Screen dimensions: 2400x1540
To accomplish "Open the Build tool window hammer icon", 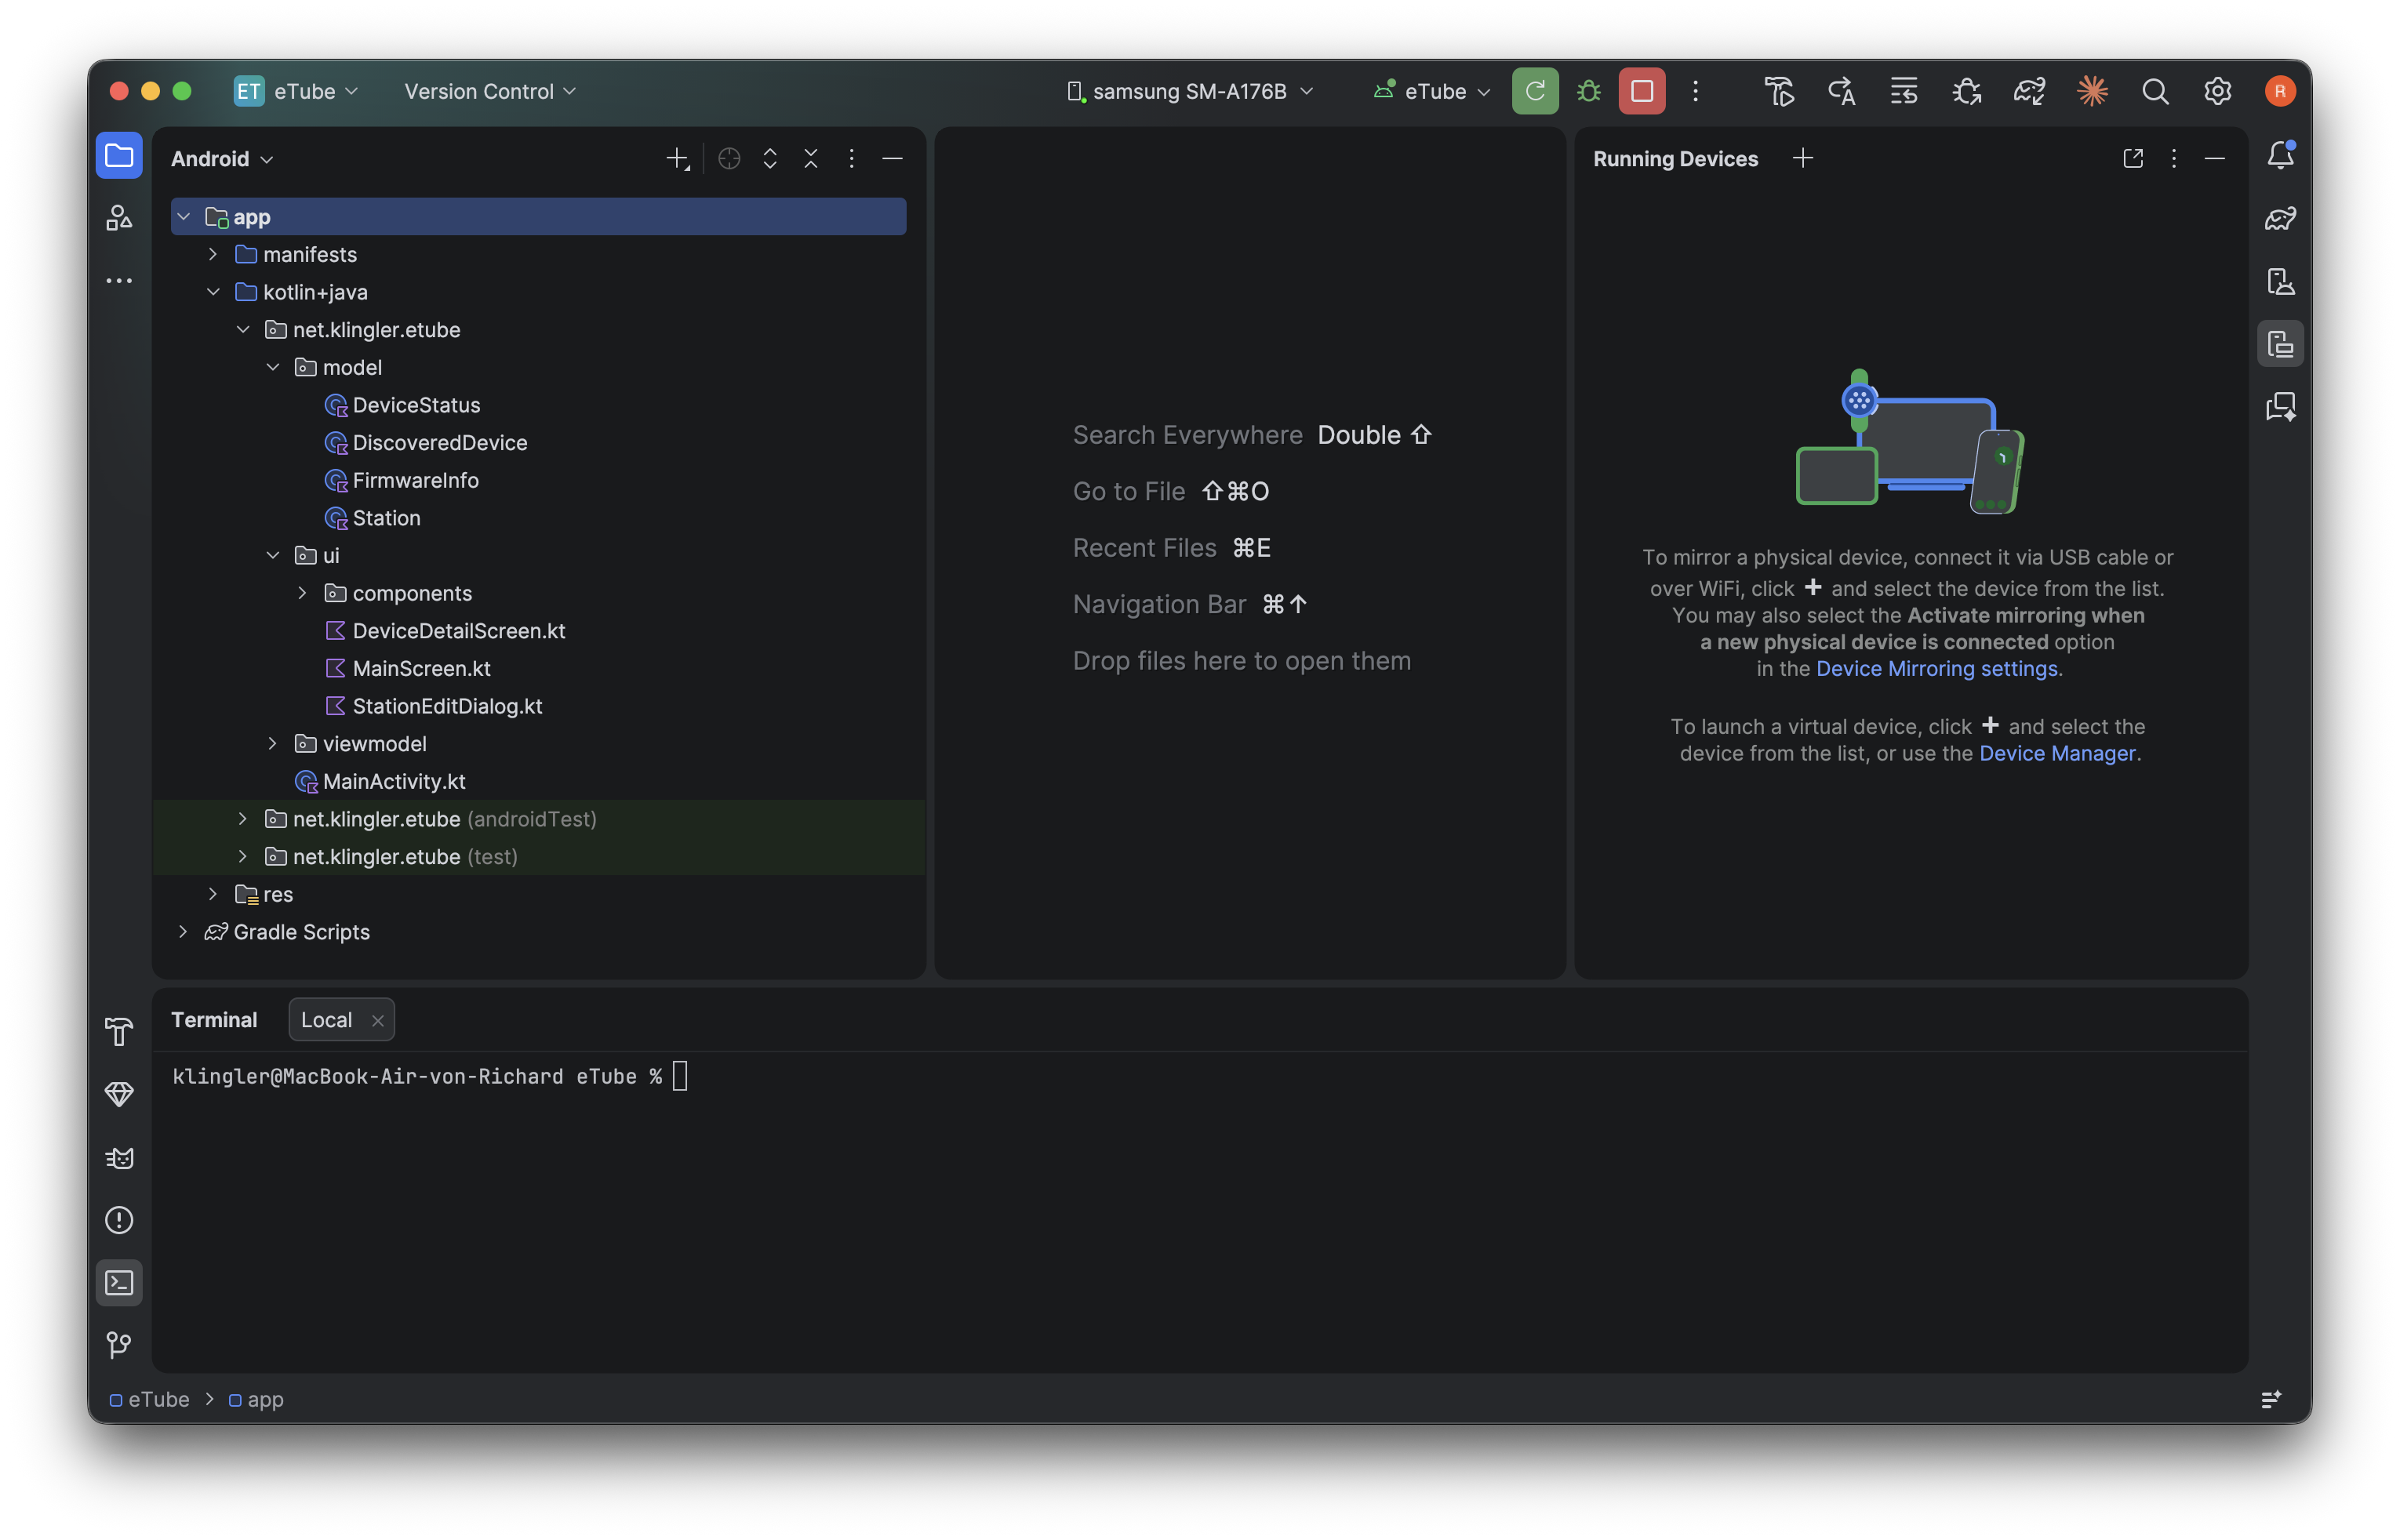I will 119,1031.
